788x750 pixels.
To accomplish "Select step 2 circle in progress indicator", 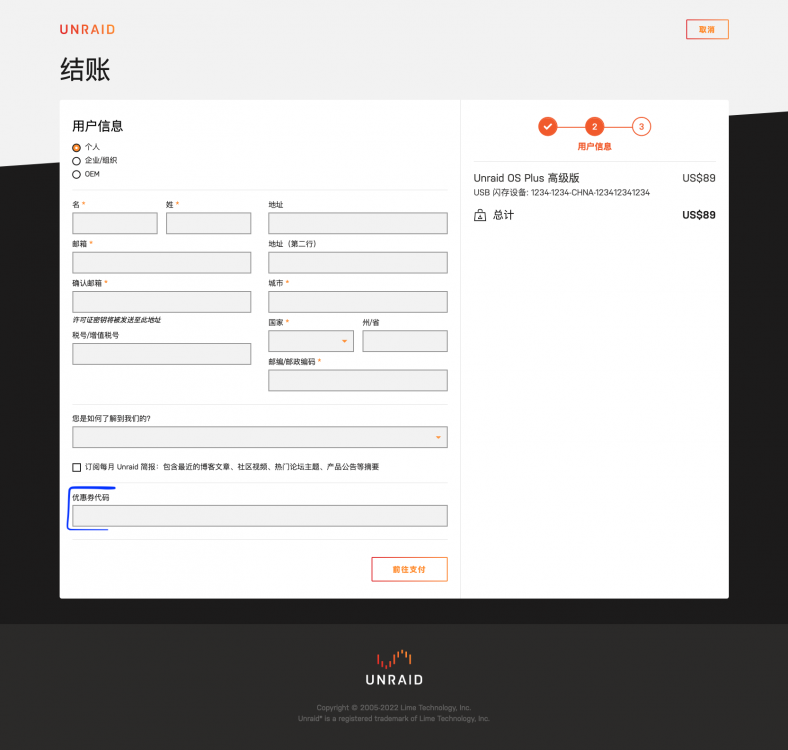I will click(x=594, y=127).
